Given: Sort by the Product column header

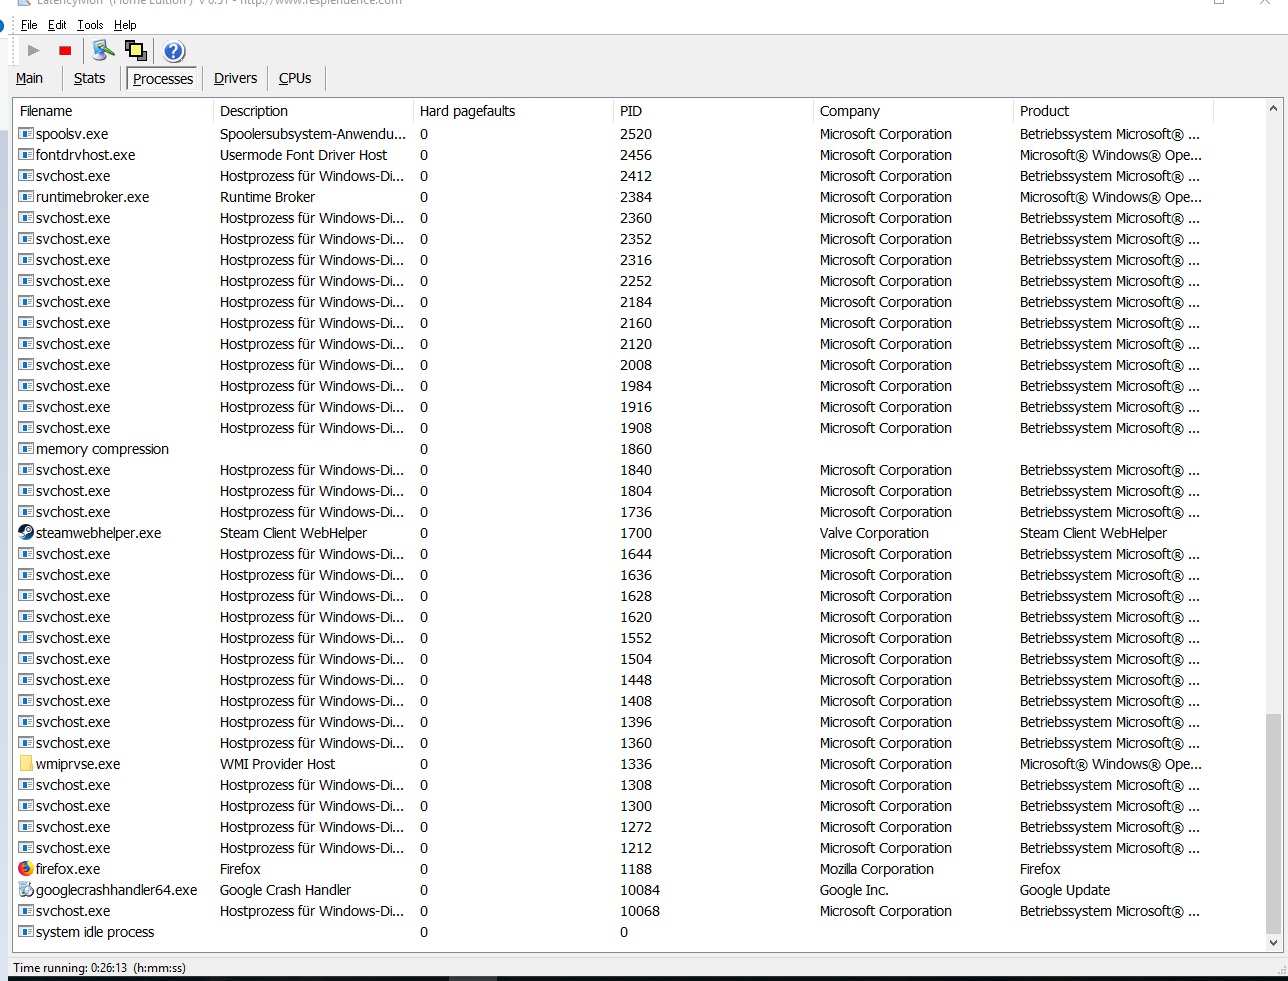Looking at the screenshot, I should click(x=1113, y=111).
